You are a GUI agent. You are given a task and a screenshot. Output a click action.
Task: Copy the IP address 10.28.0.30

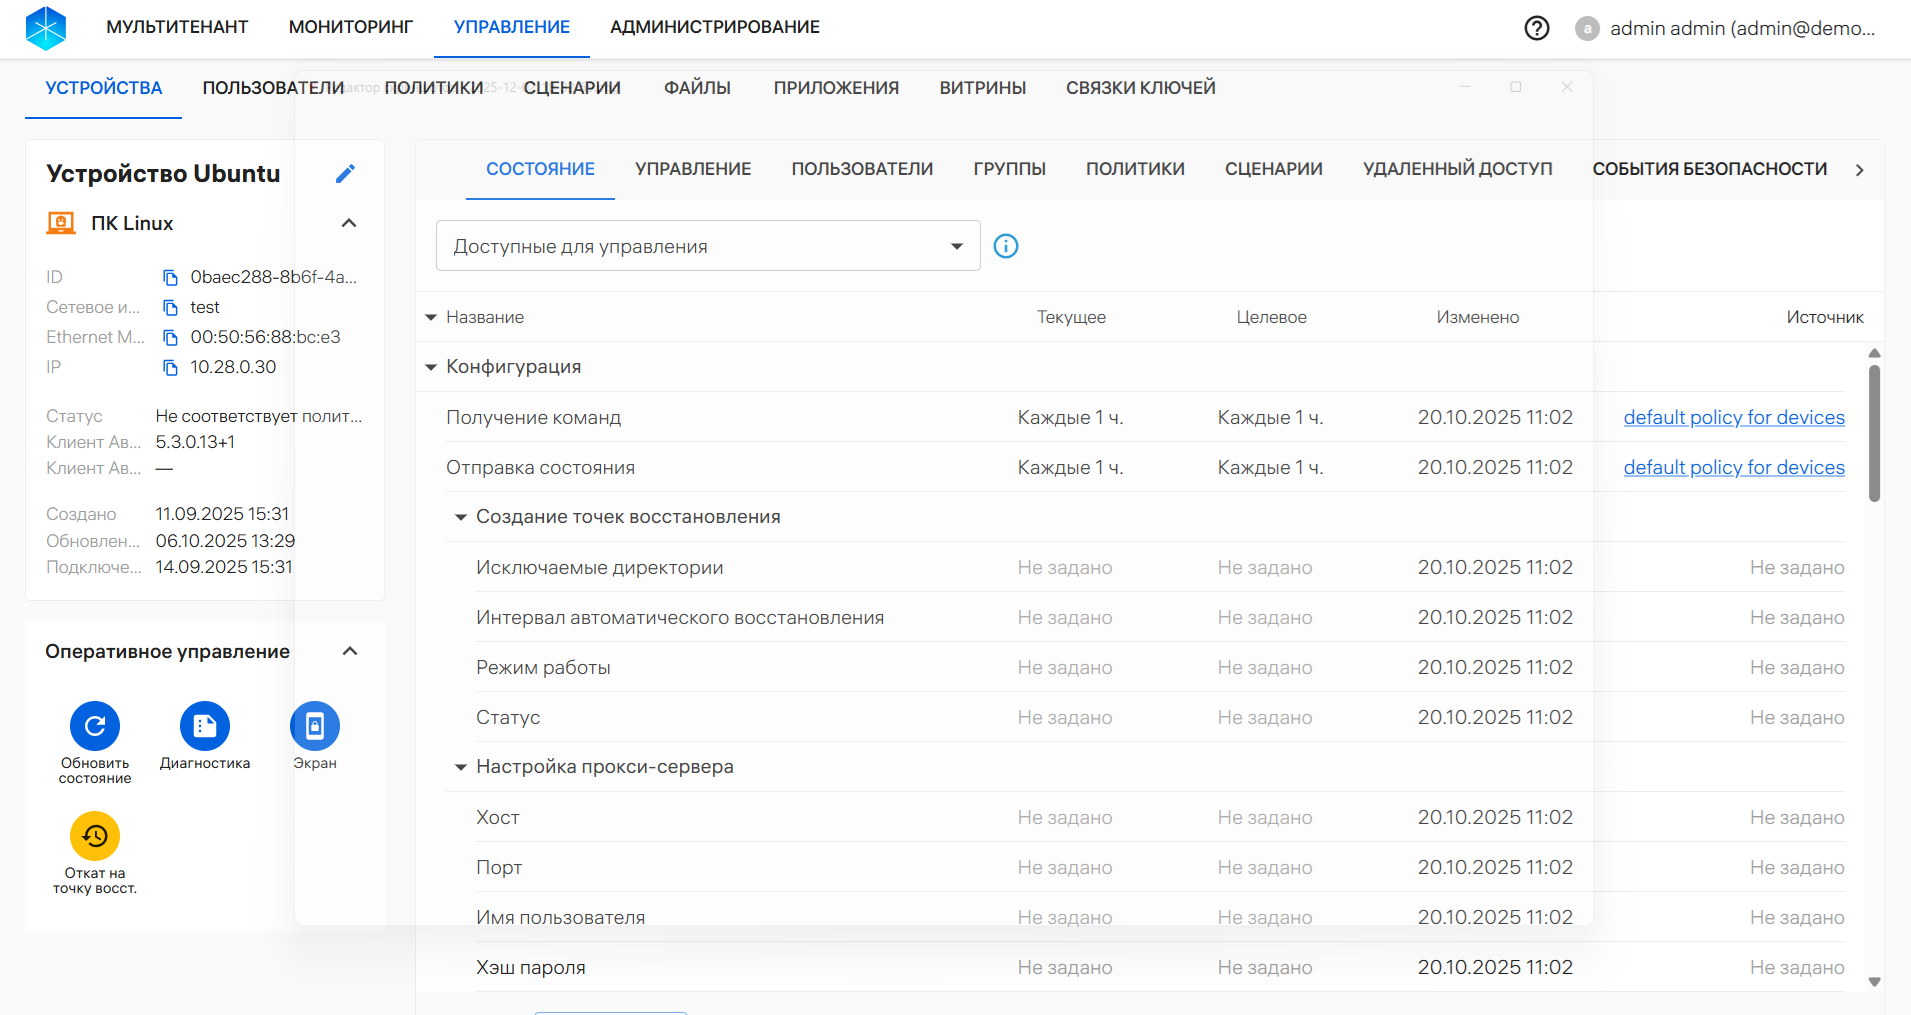[x=170, y=368]
